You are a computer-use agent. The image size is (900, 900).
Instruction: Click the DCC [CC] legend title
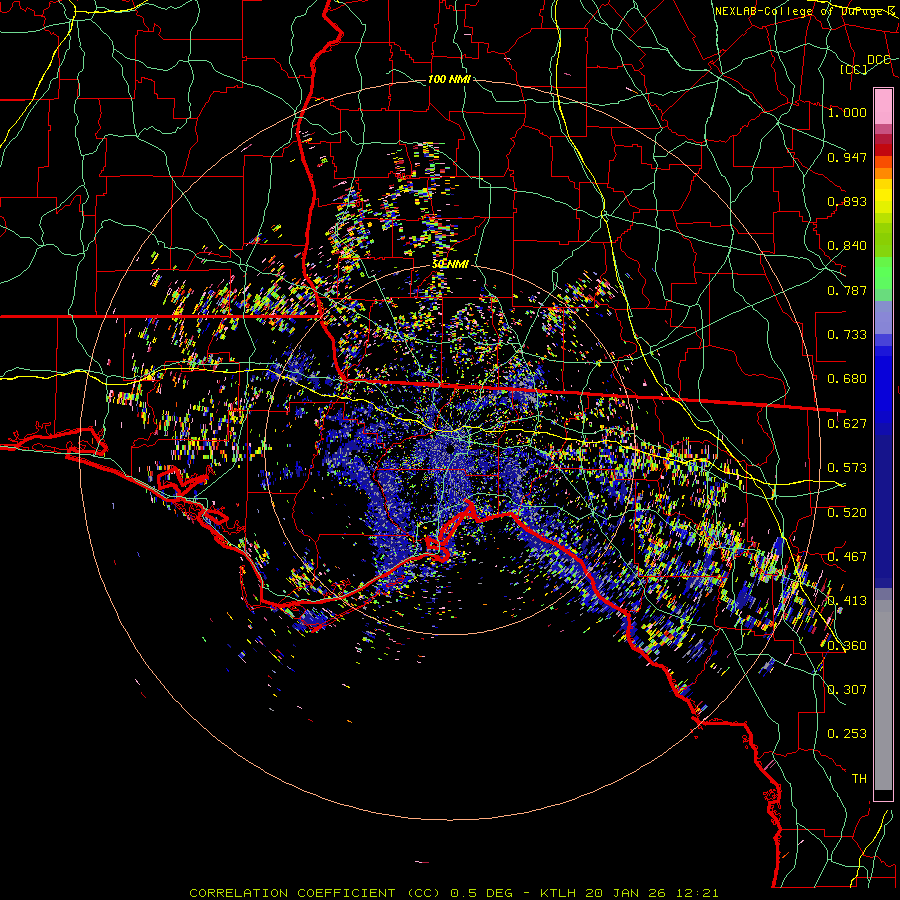865,64
